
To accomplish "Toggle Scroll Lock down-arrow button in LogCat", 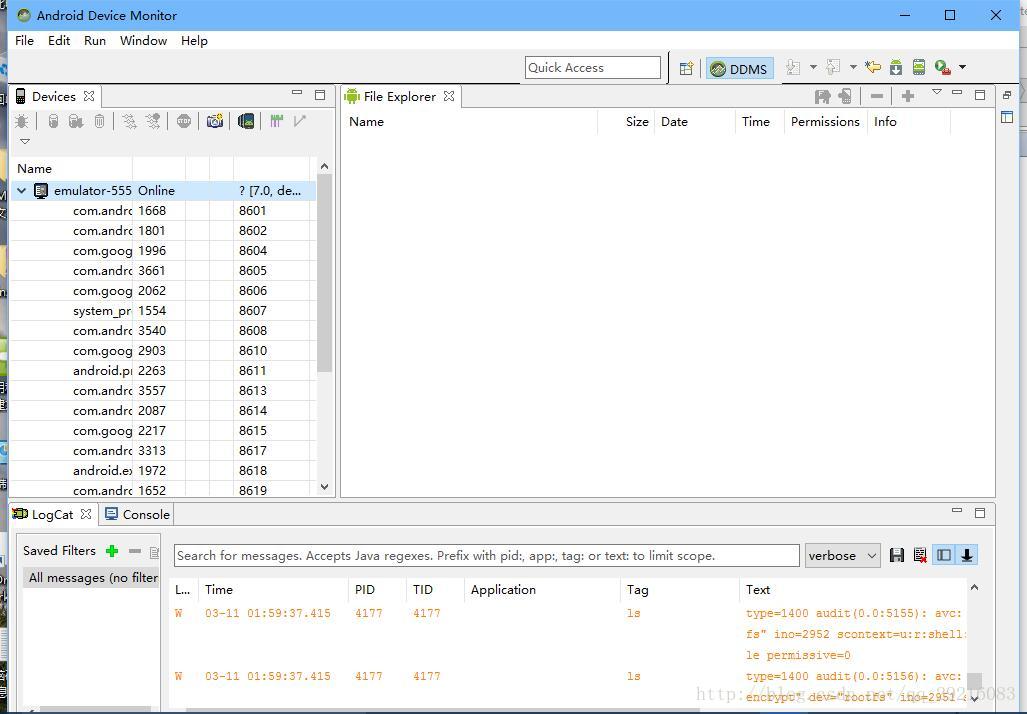I will coord(967,555).
